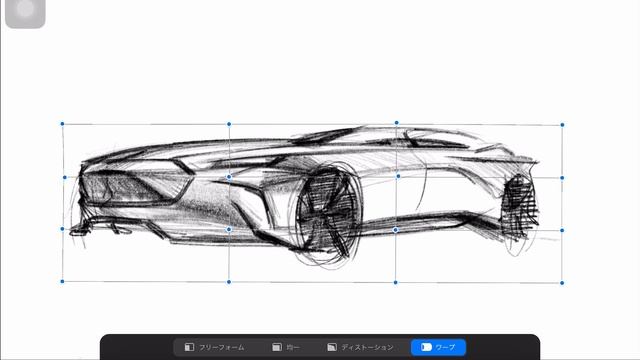Screen dimensions: 640x360
Task: Click left edge warp node beside front bumper
Action: pyautogui.click(x=62, y=229)
